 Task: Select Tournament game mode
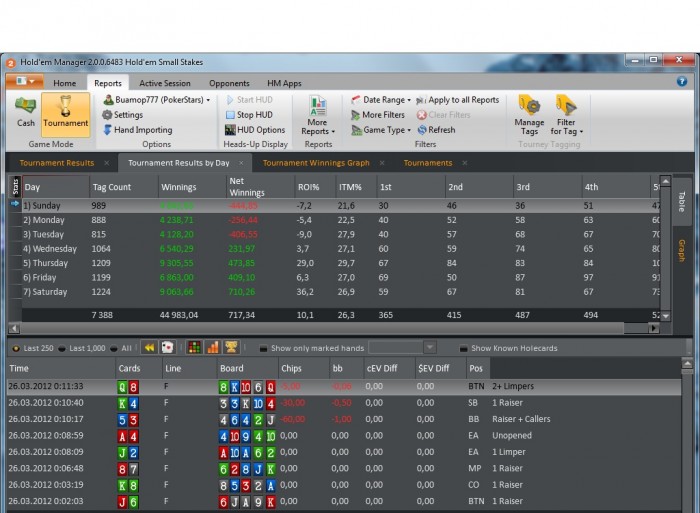[x=66, y=114]
